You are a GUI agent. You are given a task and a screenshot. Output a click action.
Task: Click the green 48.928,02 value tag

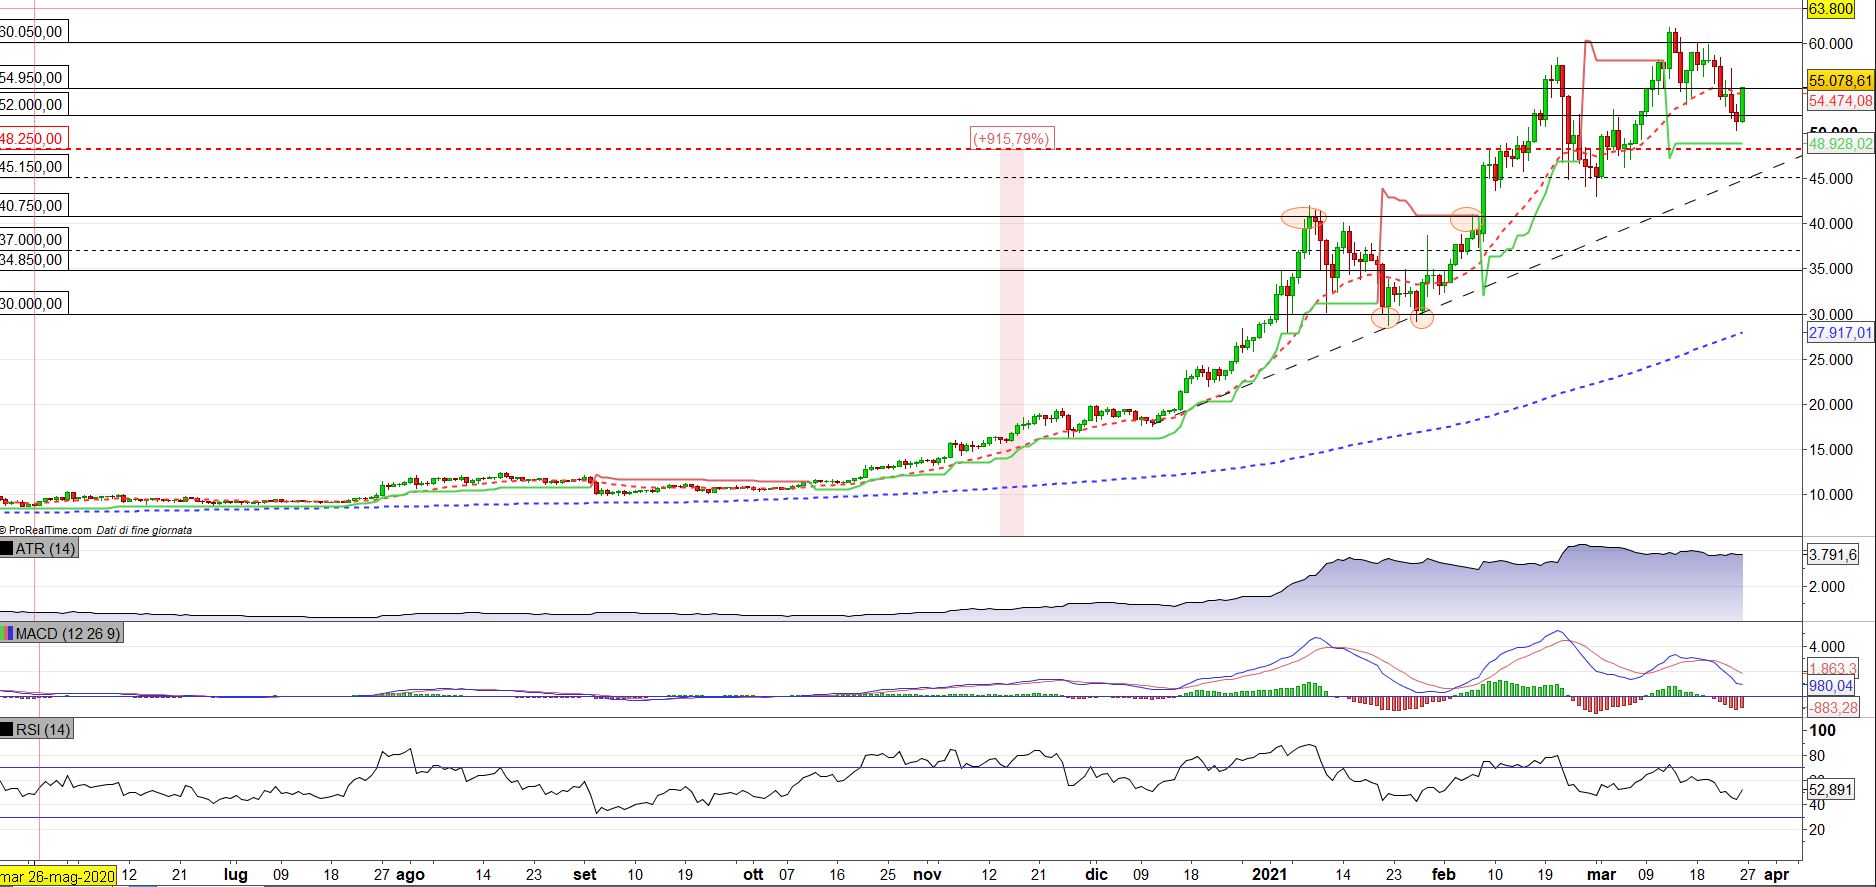(1840, 144)
